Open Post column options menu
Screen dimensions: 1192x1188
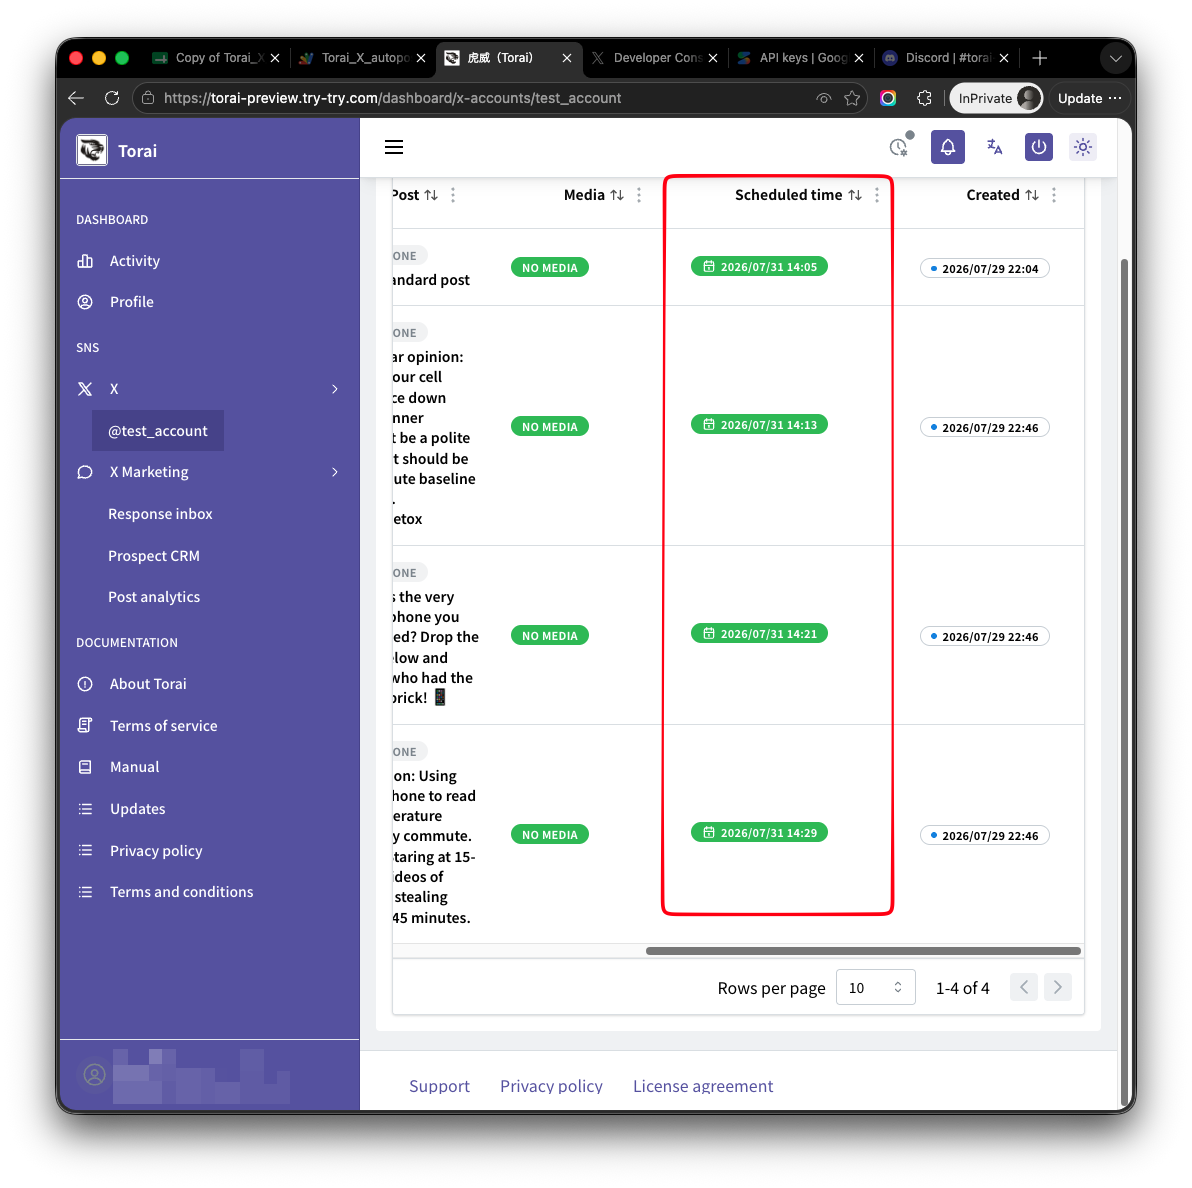453,195
